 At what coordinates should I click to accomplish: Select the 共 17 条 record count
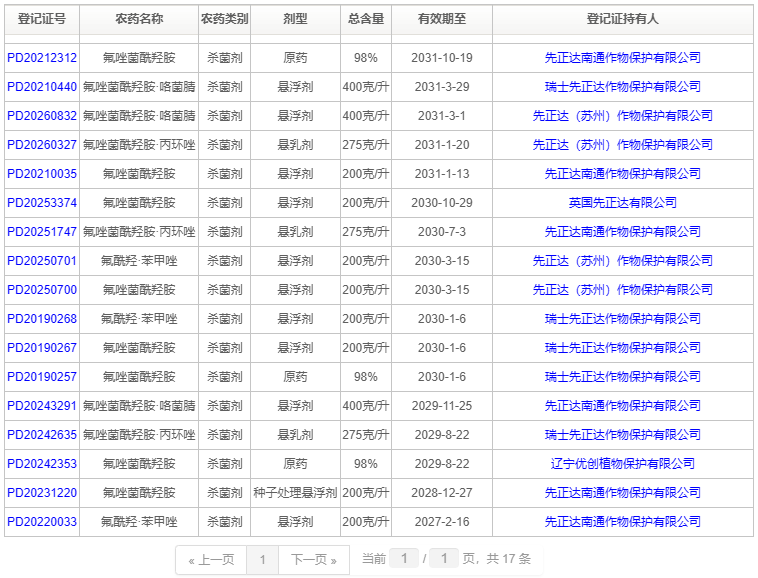[509, 559]
